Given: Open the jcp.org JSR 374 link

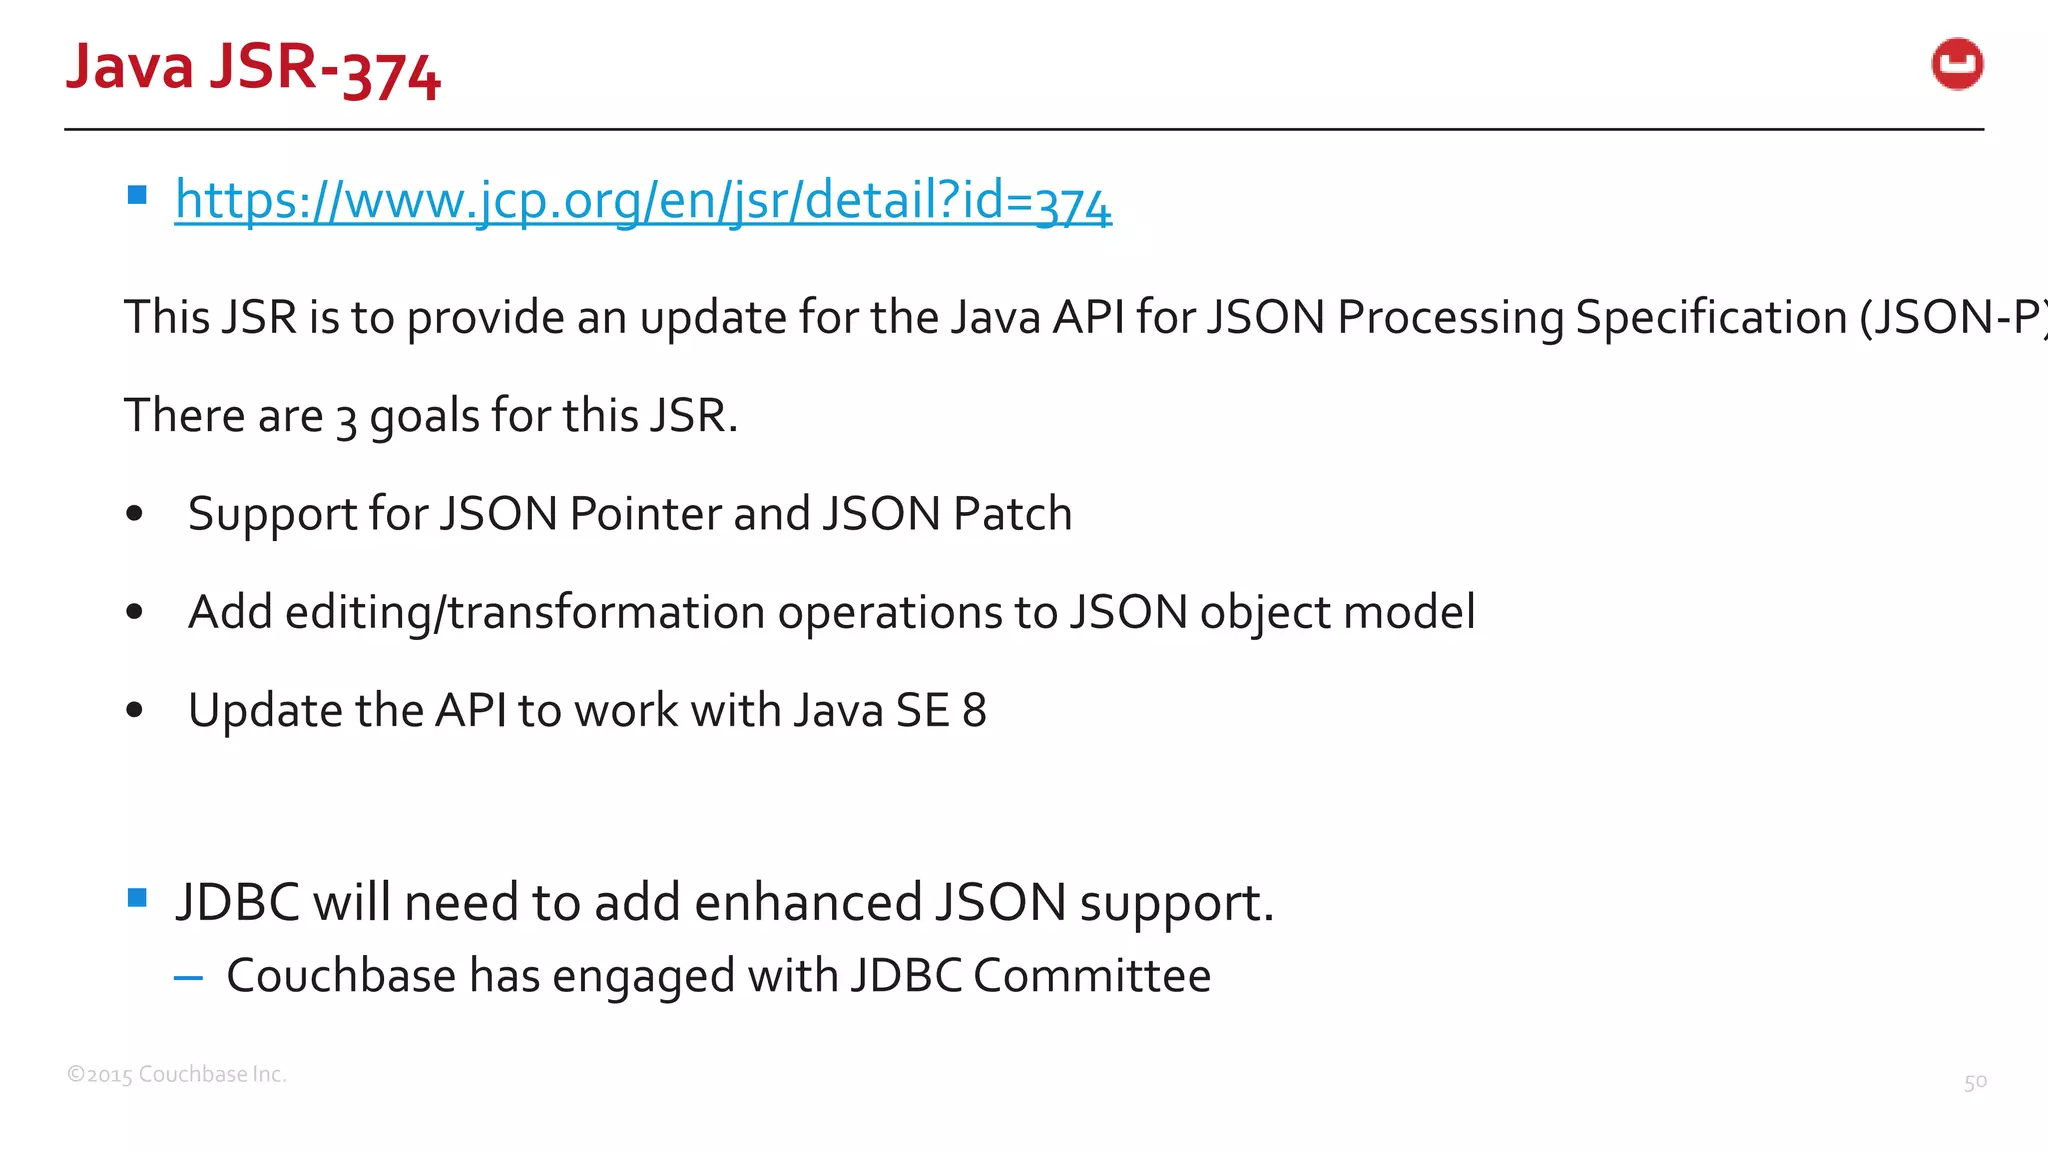Looking at the screenshot, I should [643, 200].
